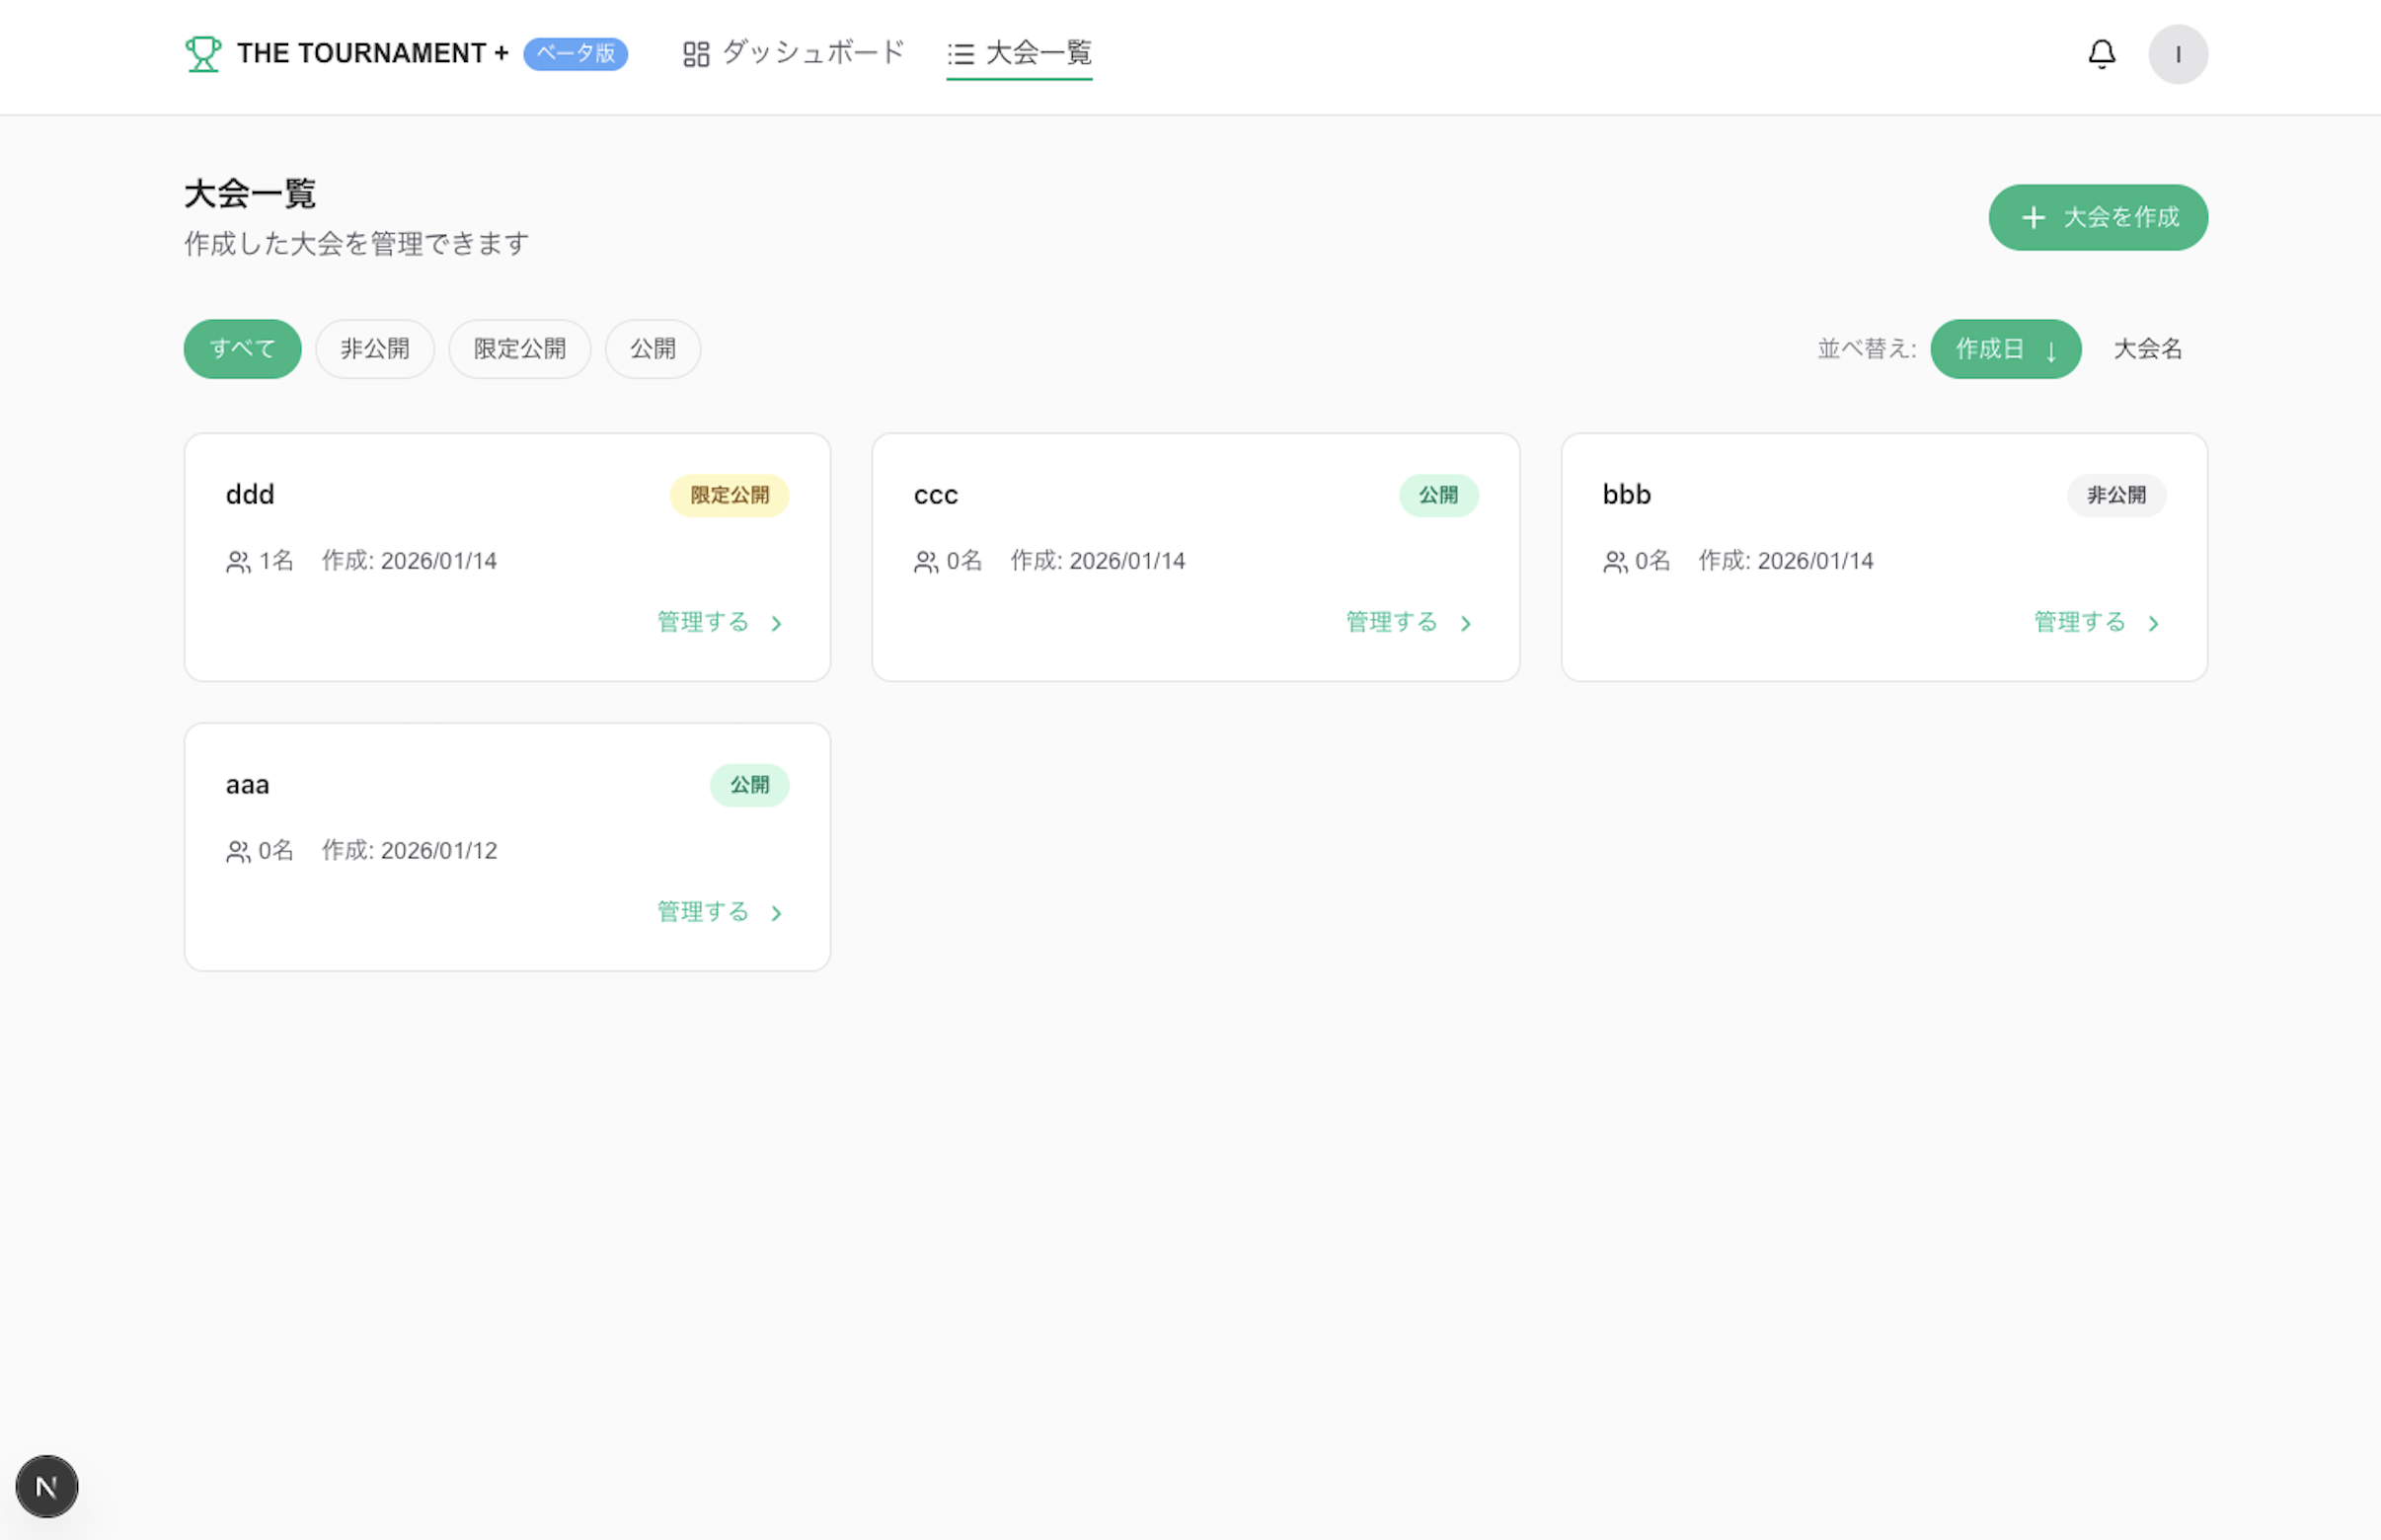Click the Next.js dev tools badge

47,1486
